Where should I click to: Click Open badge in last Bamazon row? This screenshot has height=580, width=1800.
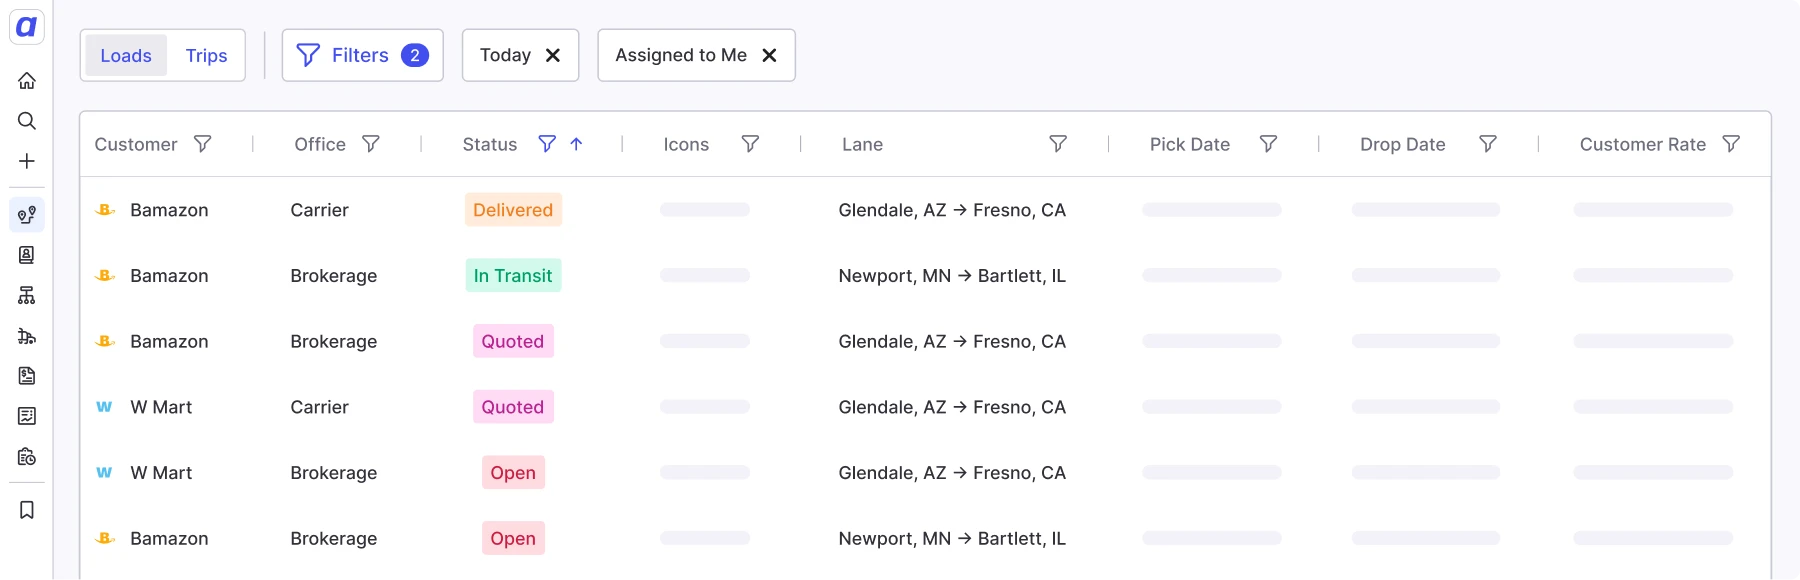(513, 538)
